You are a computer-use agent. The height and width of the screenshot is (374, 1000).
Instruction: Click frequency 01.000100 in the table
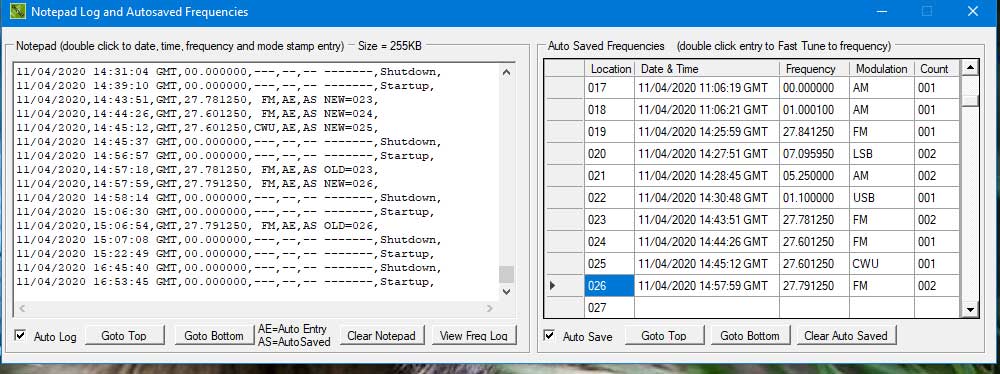tap(814, 110)
